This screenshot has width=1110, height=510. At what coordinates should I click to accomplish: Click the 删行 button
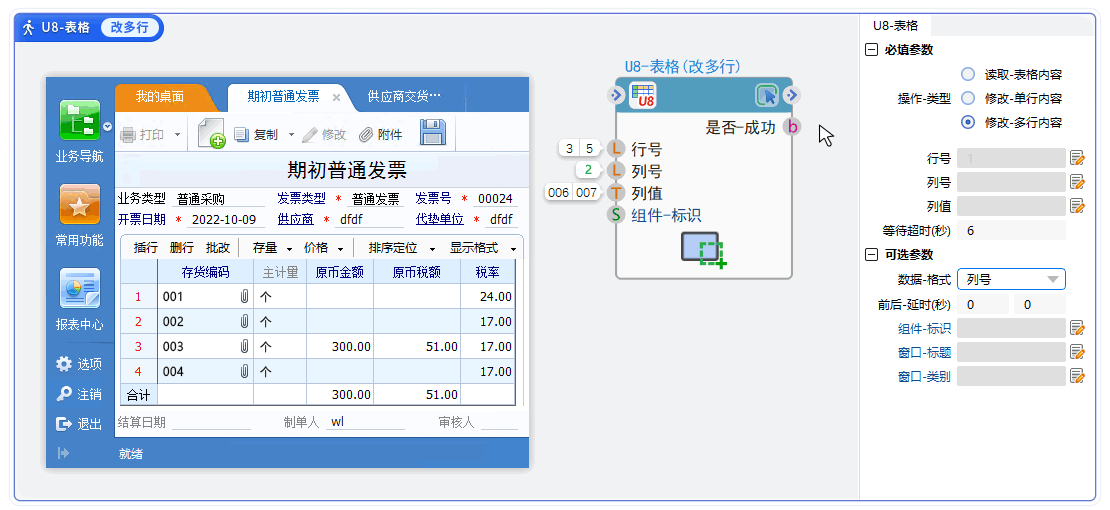coord(181,248)
